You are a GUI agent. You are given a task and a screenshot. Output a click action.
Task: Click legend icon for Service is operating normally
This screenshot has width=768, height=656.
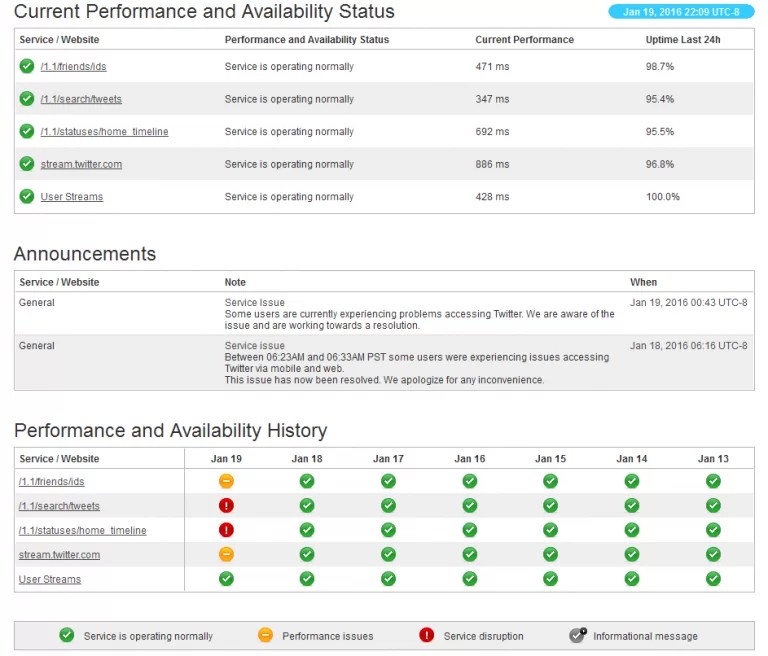coord(67,635)
